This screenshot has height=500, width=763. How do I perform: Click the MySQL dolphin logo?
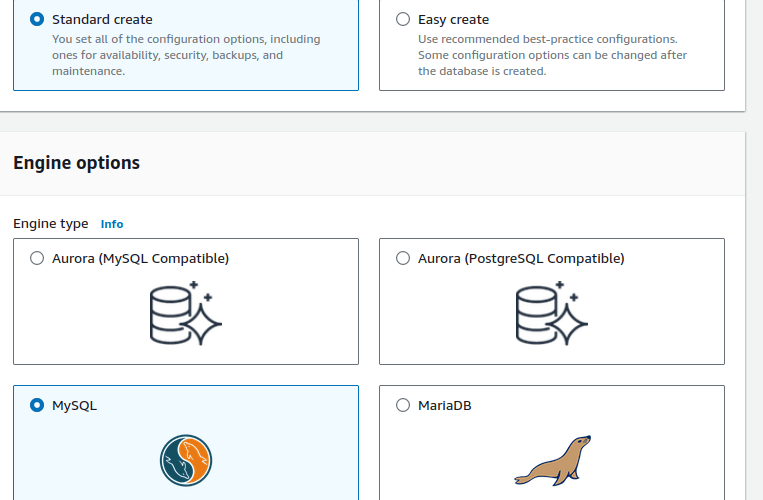(186, 460)
